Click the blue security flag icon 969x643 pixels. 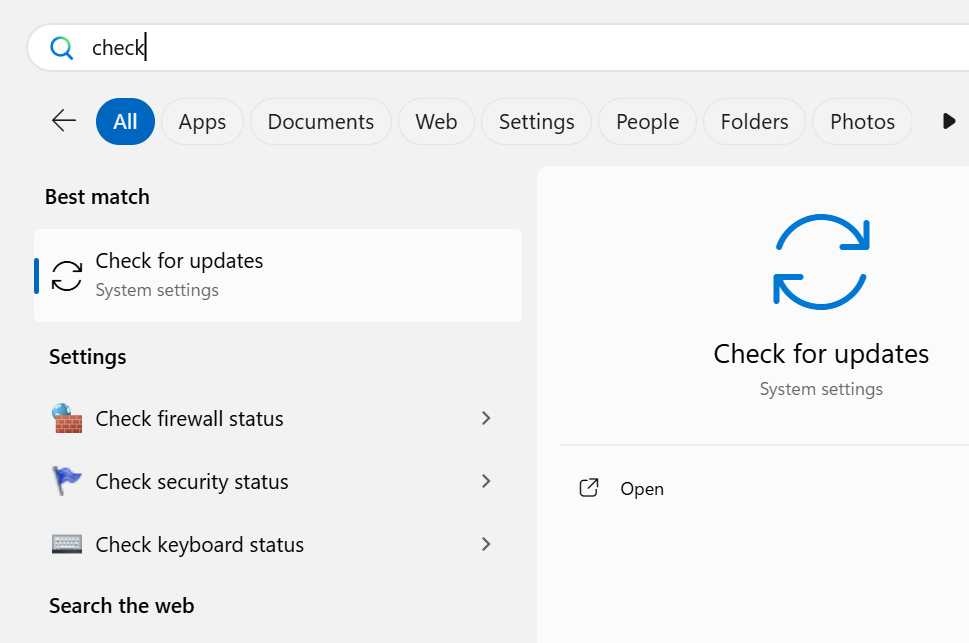point(67,481)
